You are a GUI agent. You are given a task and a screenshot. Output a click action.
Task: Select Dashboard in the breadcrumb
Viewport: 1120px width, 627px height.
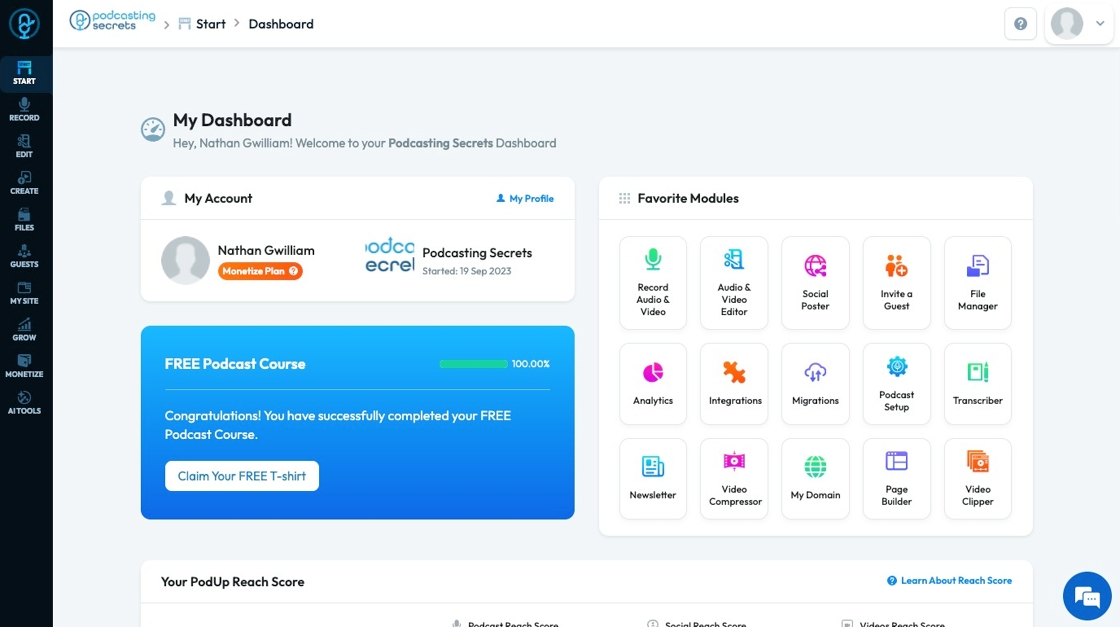[x=281, y=24]
